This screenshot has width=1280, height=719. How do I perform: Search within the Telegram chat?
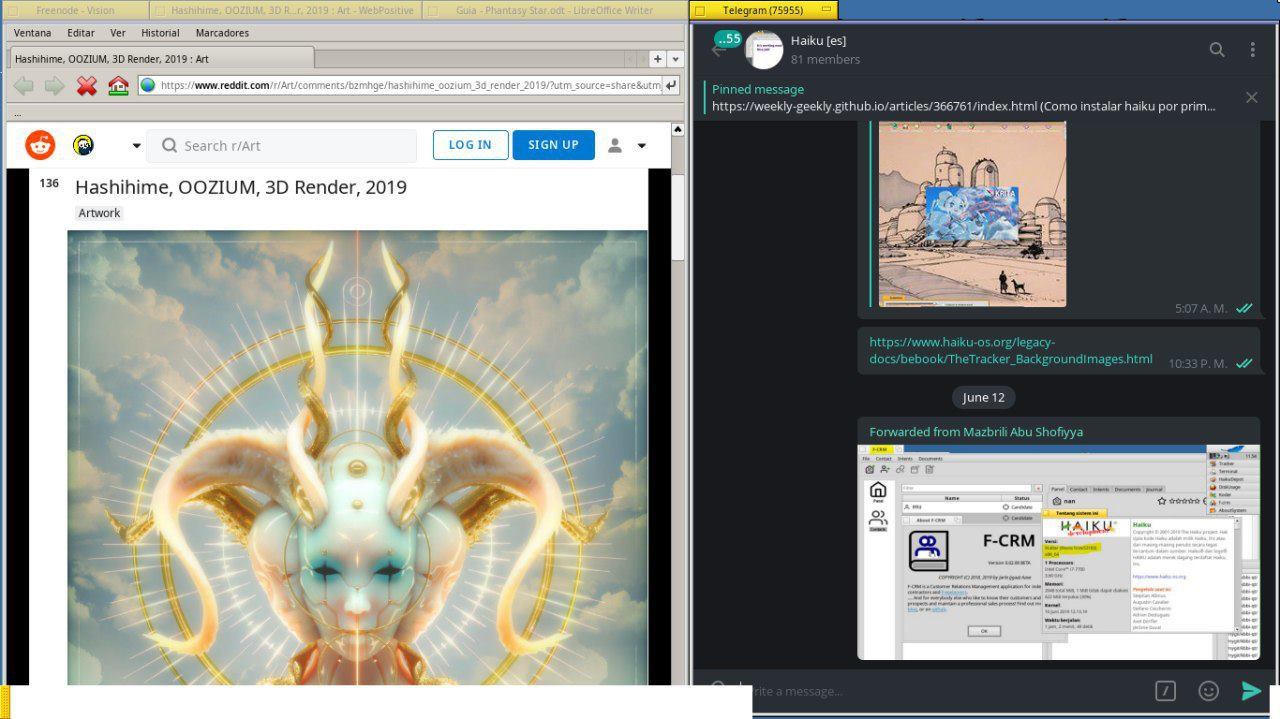pyautogui.click(x=1217, y=49)
